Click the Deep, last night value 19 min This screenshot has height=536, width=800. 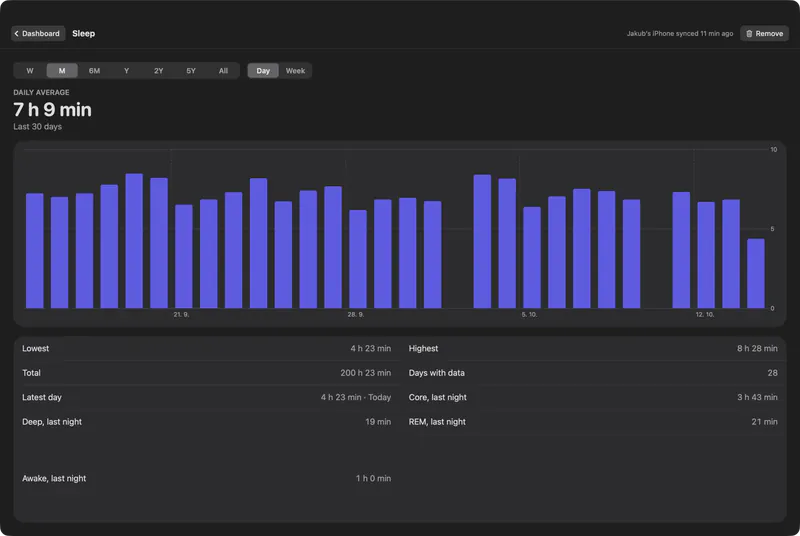pyautogui.click(x=378, y=422)
